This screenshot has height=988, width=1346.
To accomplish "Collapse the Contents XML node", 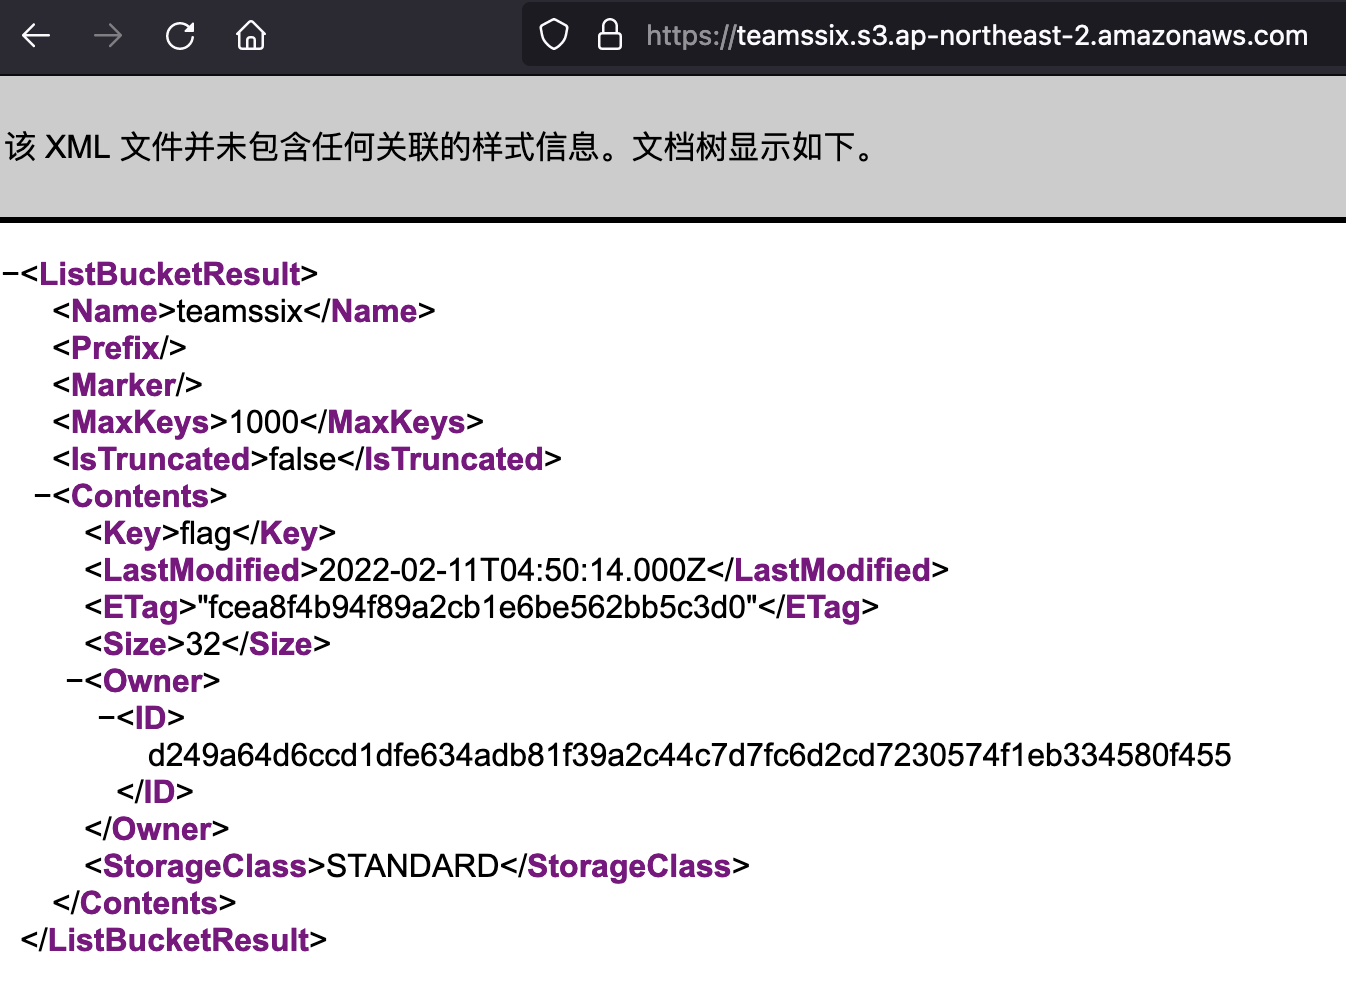I will (x=42, y=496).
